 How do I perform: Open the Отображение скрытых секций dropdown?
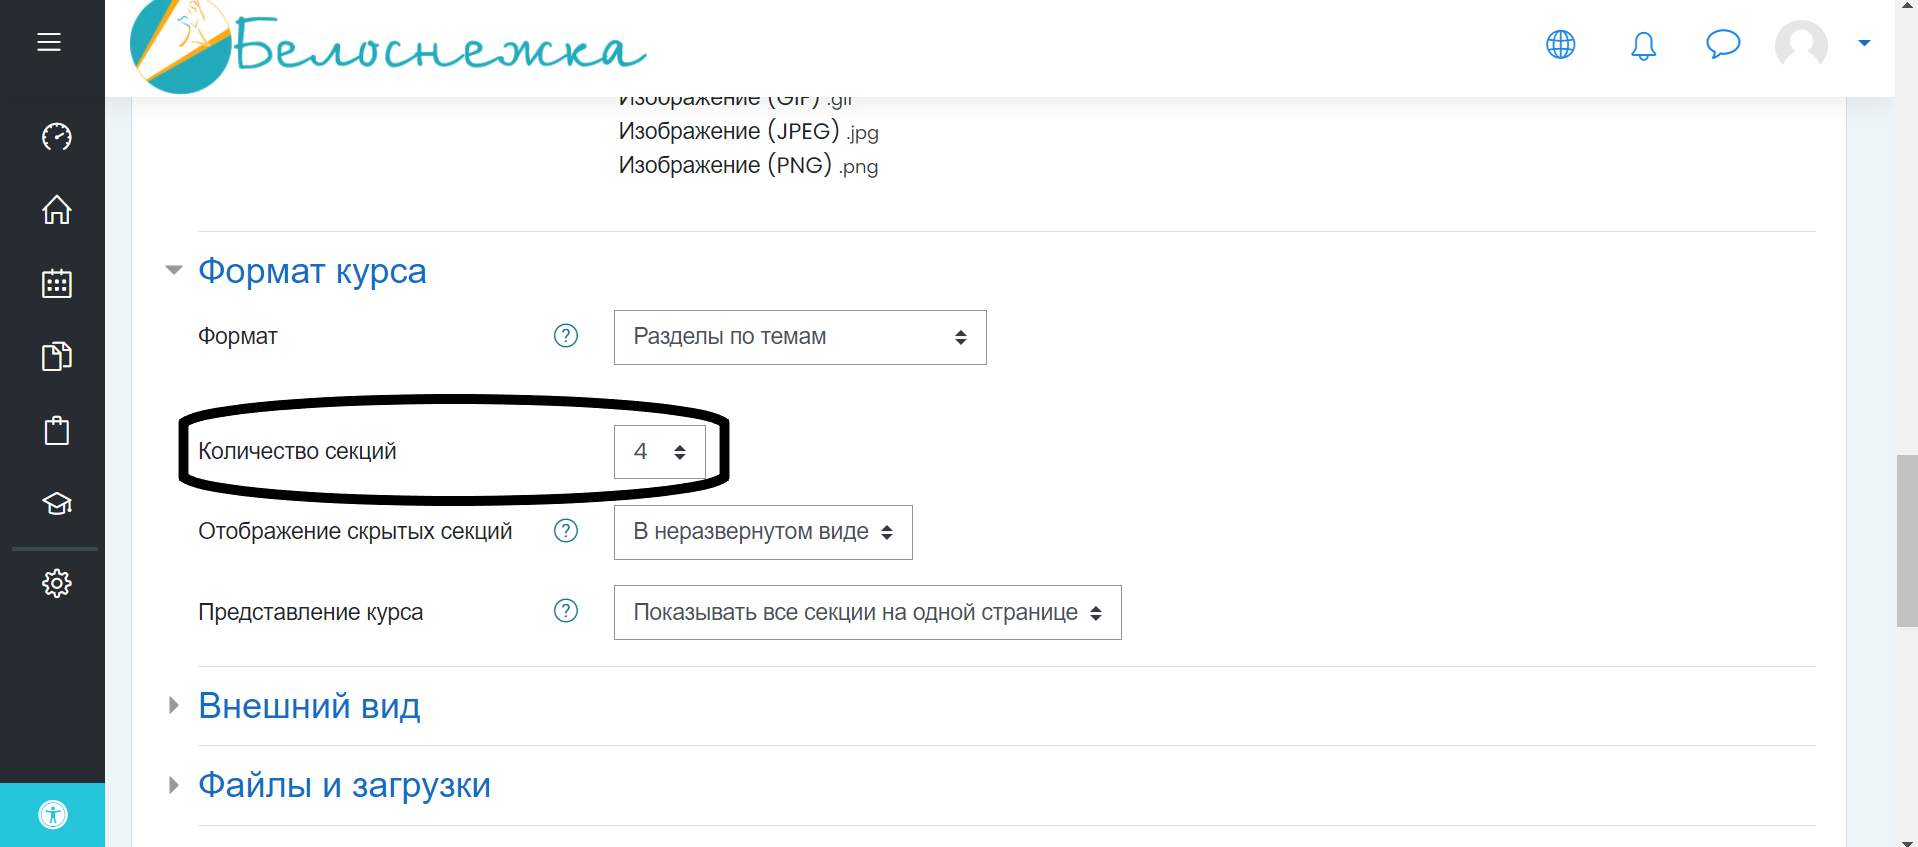(x=762, y=532)
